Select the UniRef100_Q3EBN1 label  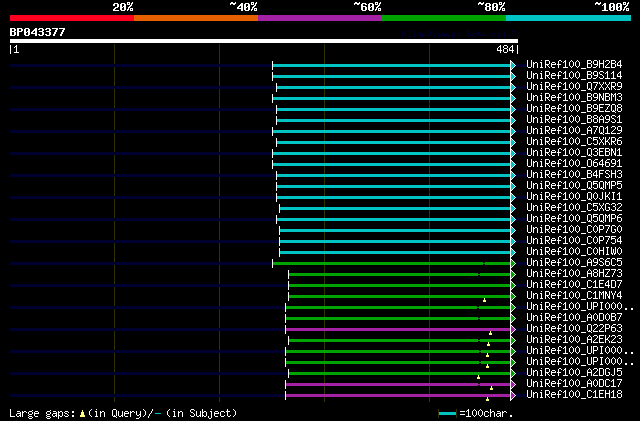(574, 153)
